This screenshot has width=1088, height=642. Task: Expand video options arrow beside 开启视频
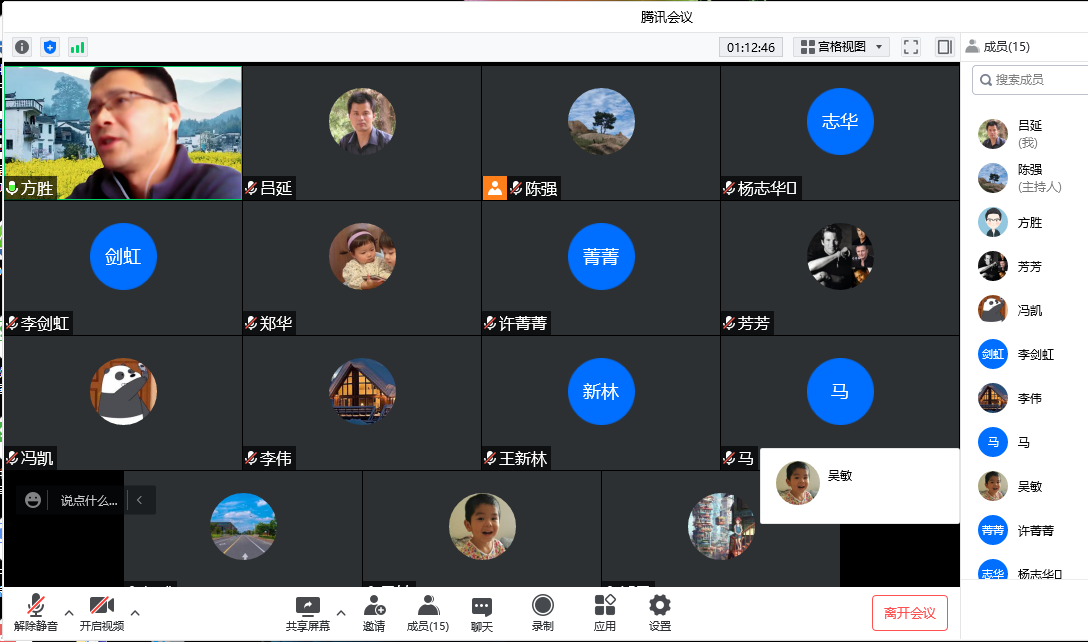[x=135, y=612]
